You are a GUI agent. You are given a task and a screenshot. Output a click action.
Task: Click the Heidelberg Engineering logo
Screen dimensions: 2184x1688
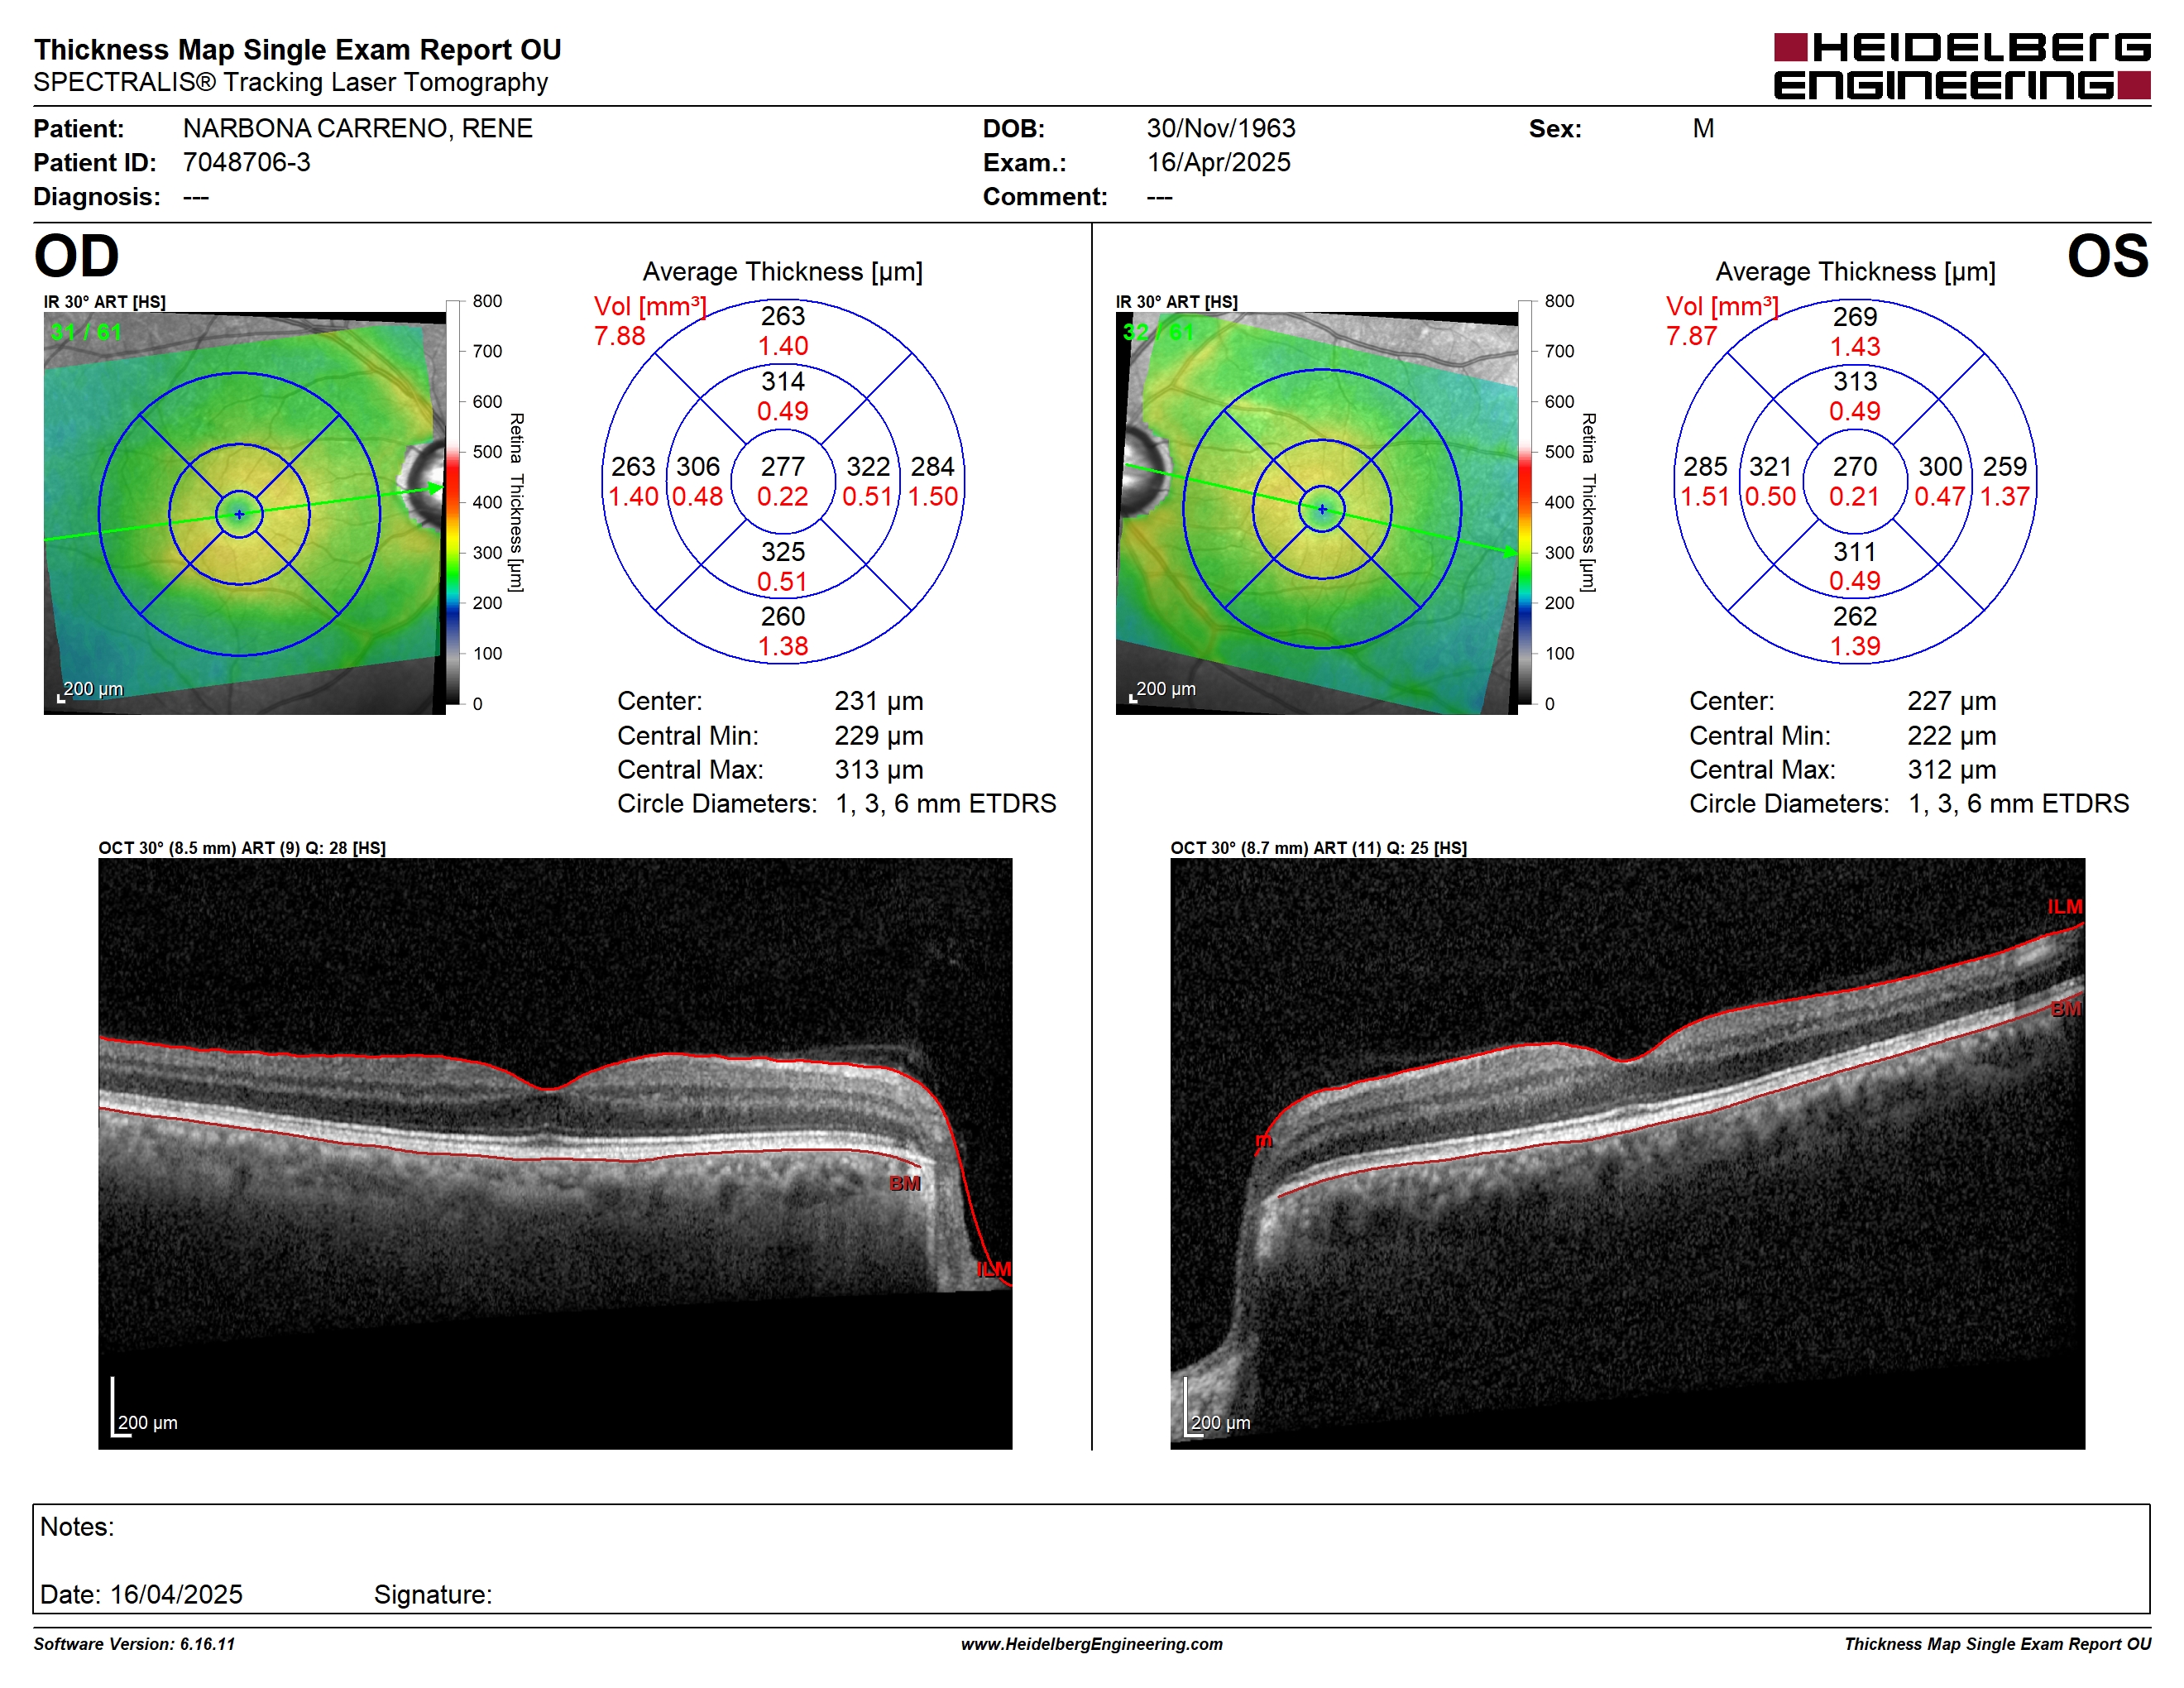click(x=1961, y=66)
